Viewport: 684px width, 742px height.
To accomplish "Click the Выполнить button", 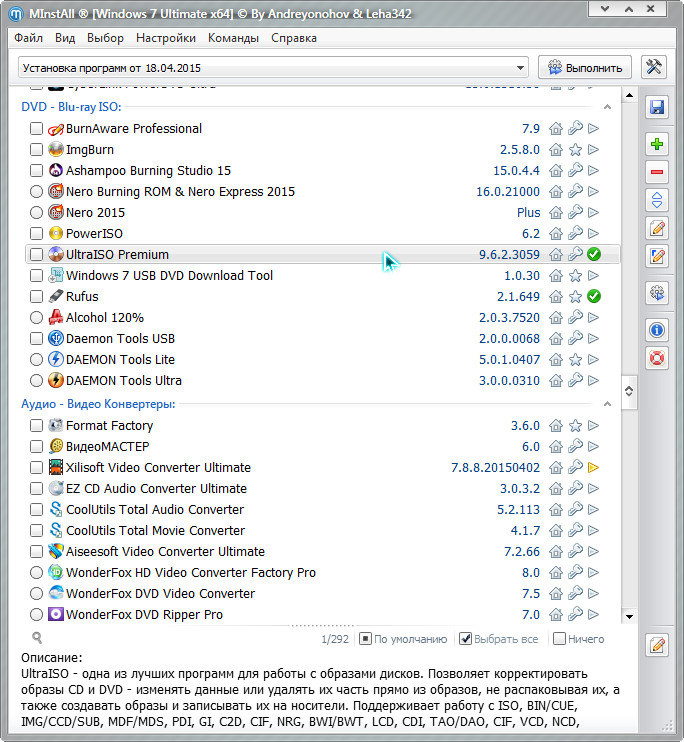I will [585, 67].
